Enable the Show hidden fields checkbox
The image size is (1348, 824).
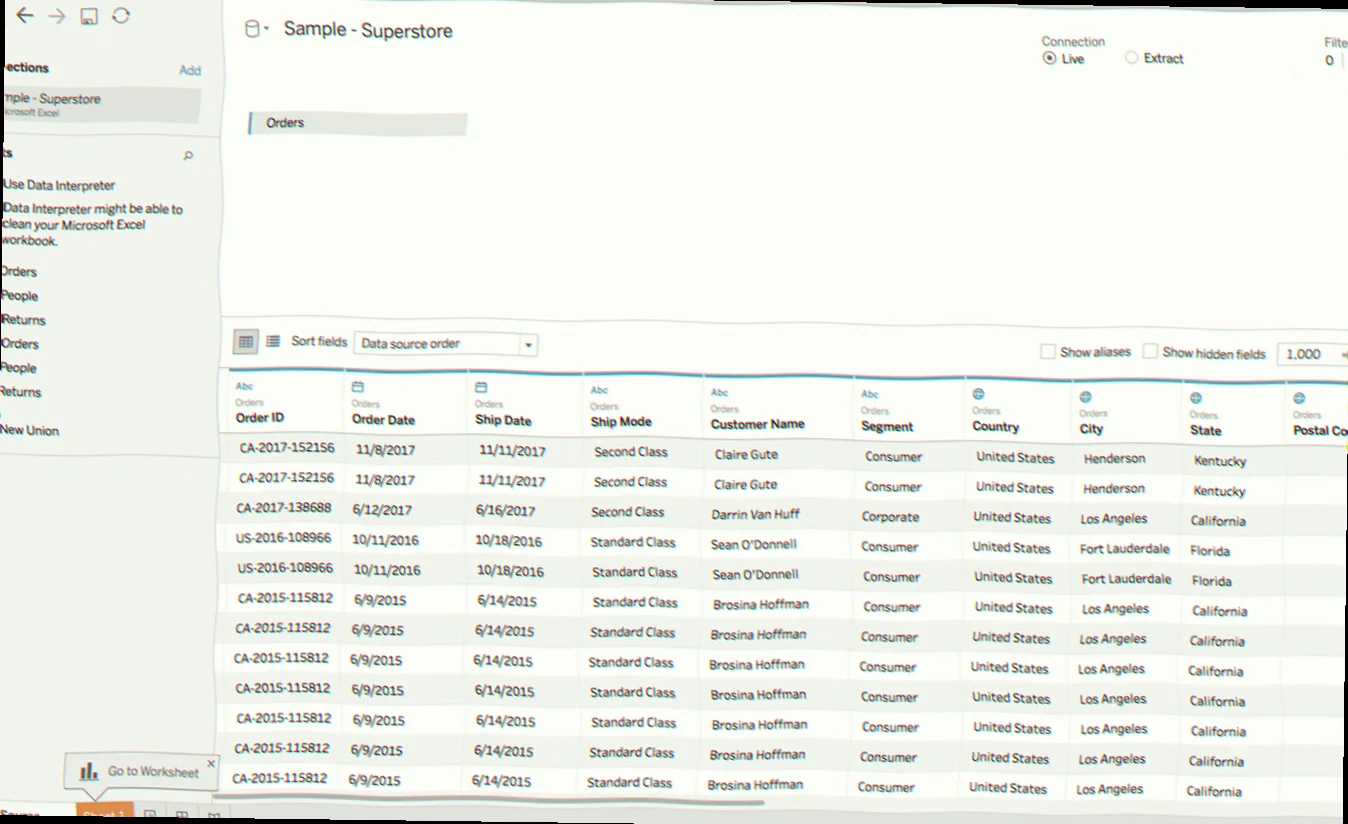[x=1150, y=352]
